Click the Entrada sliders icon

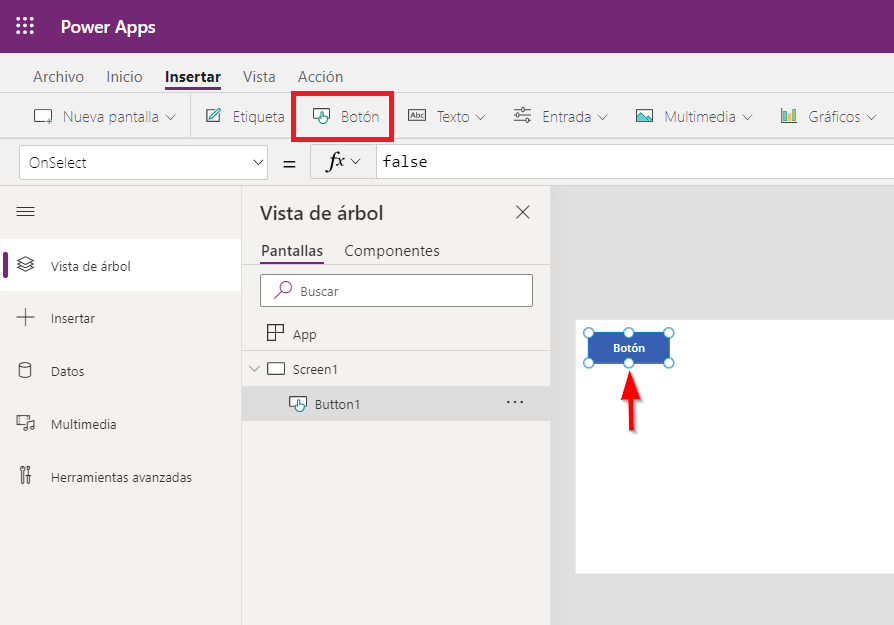pos(522,115)
